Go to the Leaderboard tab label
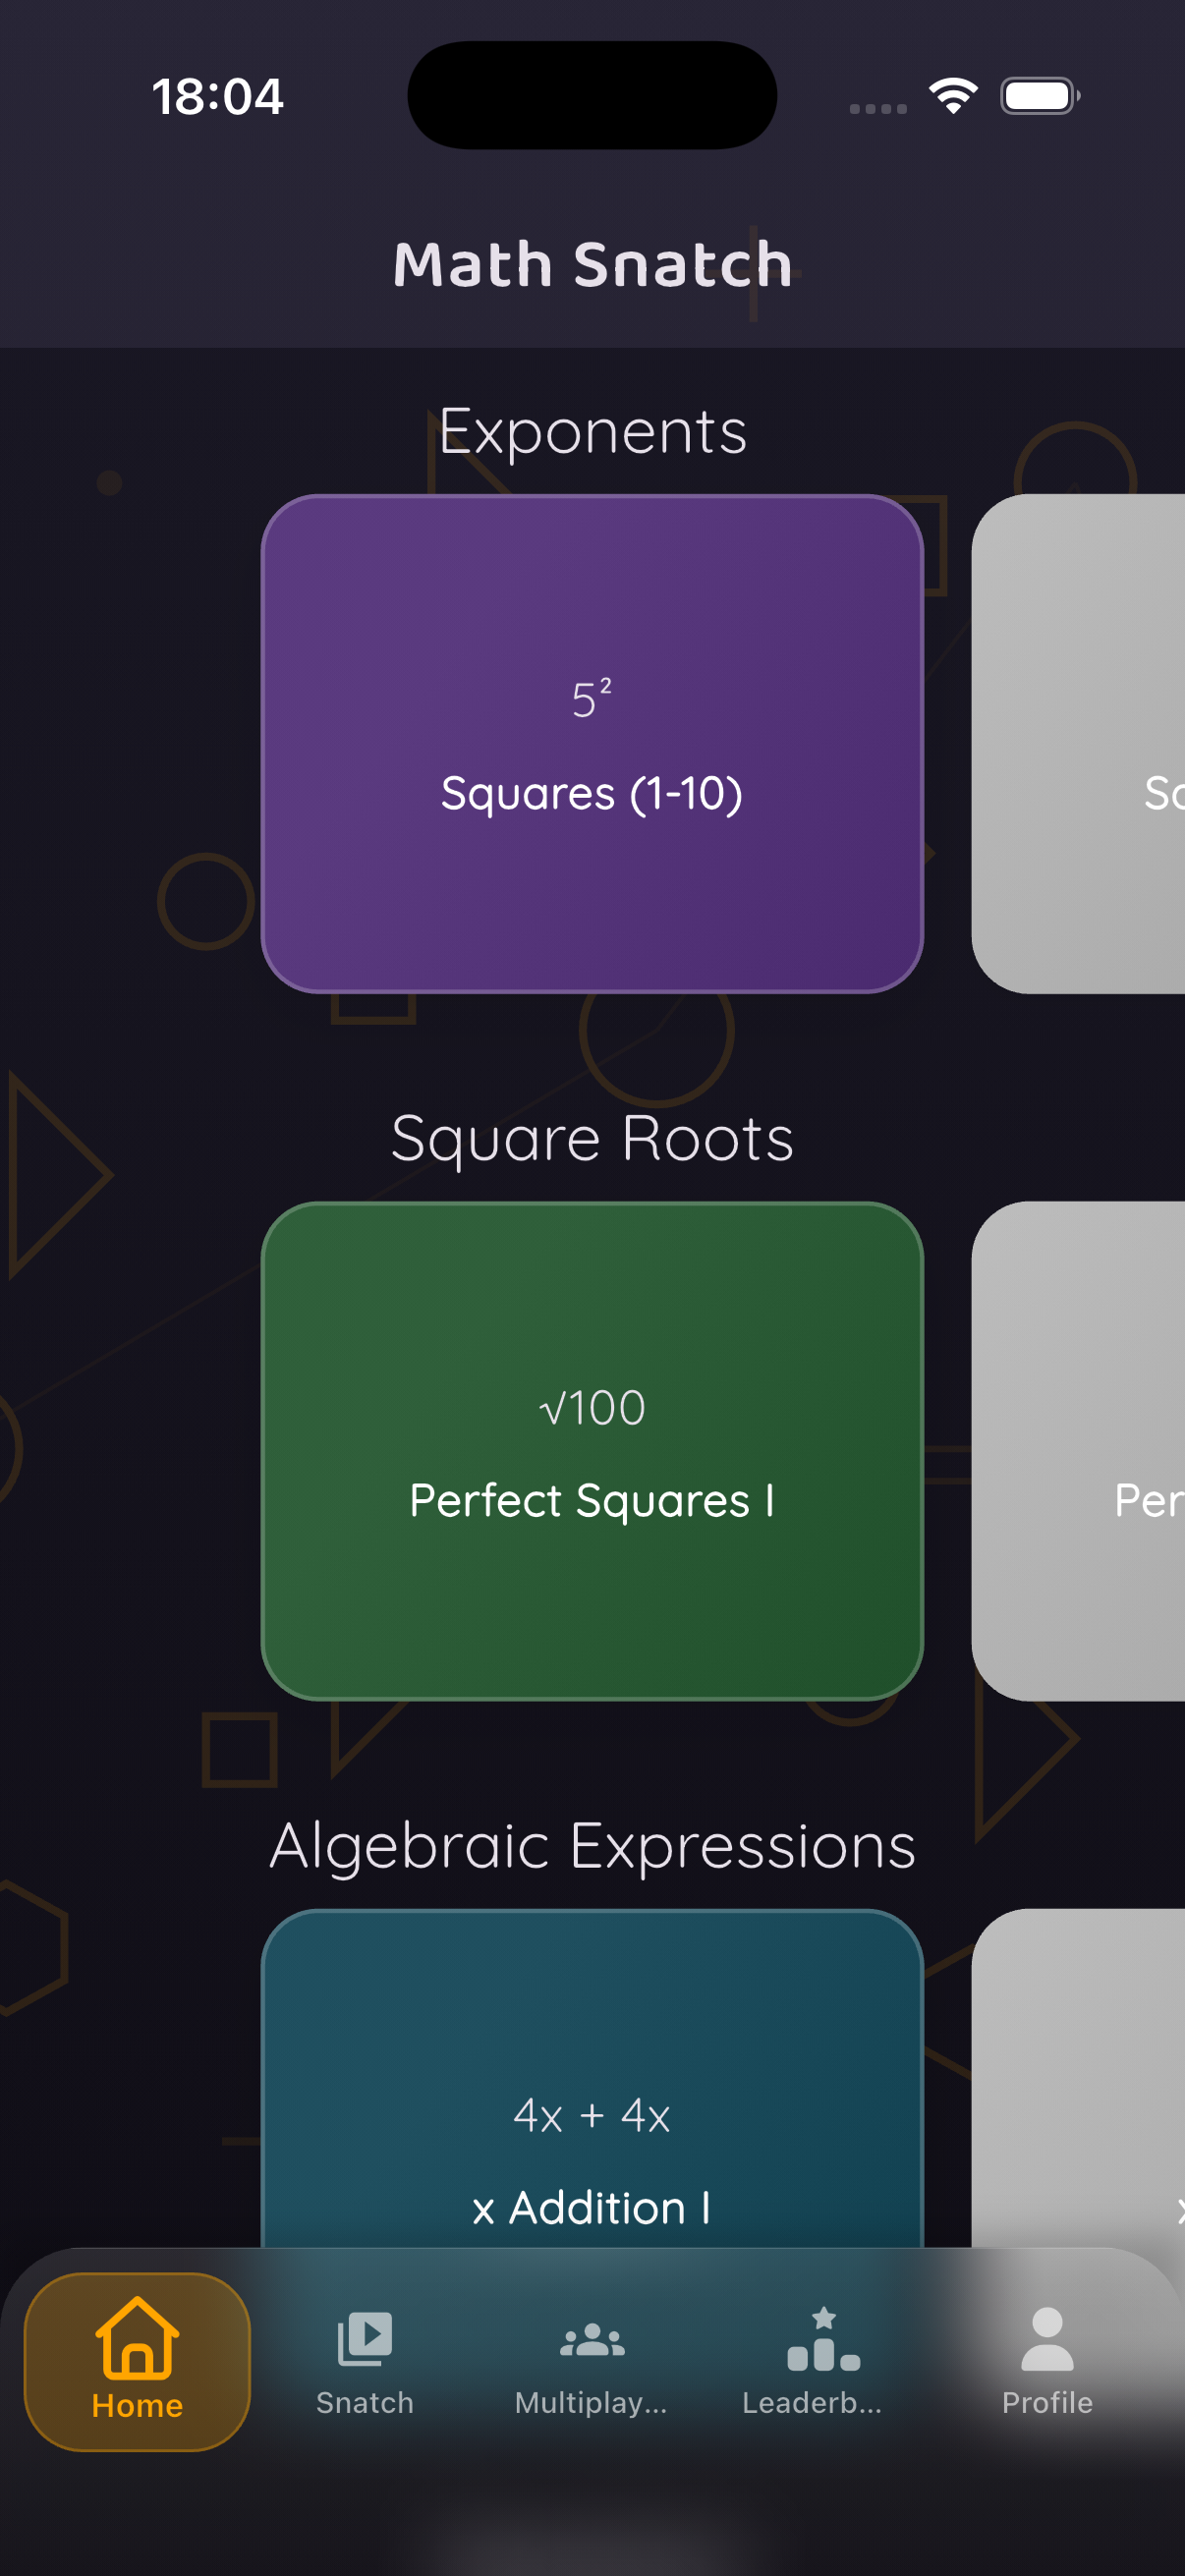This screenshot has width=1185, height=2576. [x=812, y=2403]
